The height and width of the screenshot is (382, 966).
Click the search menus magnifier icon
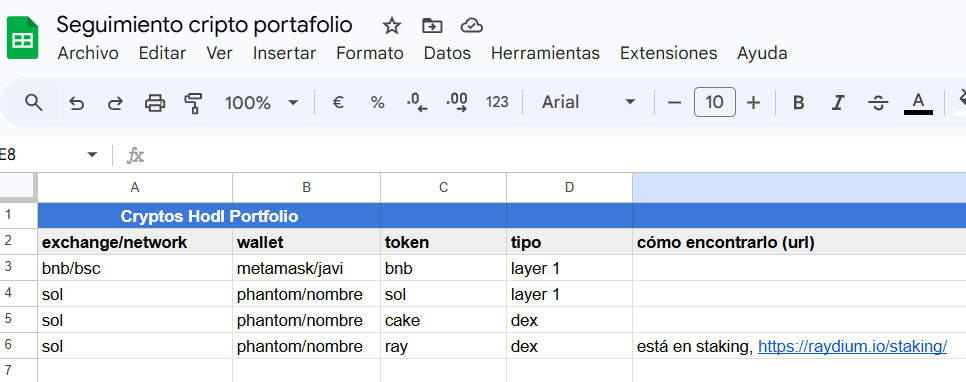(x=33, y=102)
